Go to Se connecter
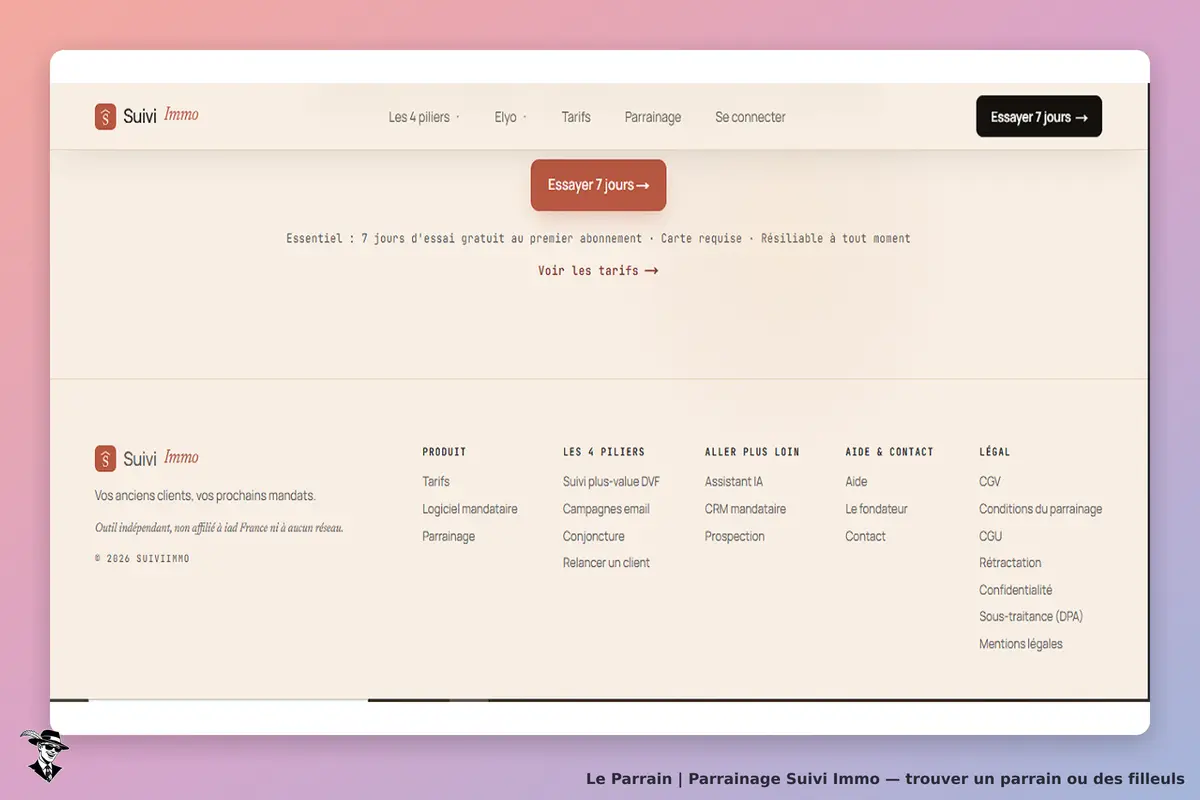Image resolution: width=1200 pixels, height=800 pixels. tap(750, 117)
